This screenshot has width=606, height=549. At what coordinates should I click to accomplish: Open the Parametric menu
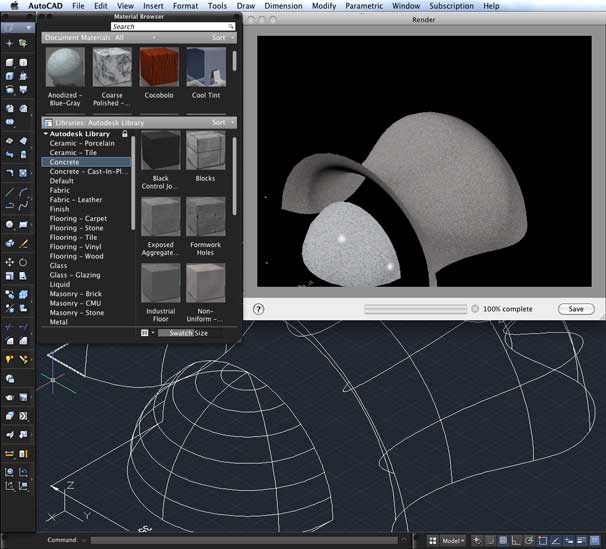pyautogui.click(x=364, y=6)
